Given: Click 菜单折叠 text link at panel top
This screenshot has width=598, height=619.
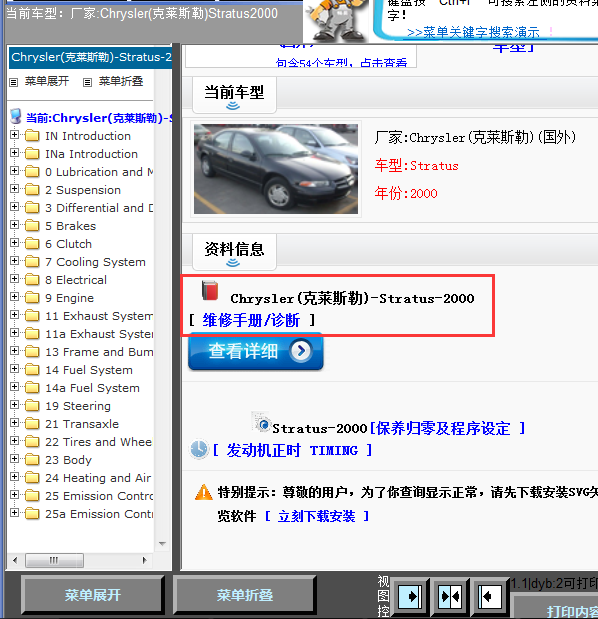Looking at the screenshot, I should [121, 81].
